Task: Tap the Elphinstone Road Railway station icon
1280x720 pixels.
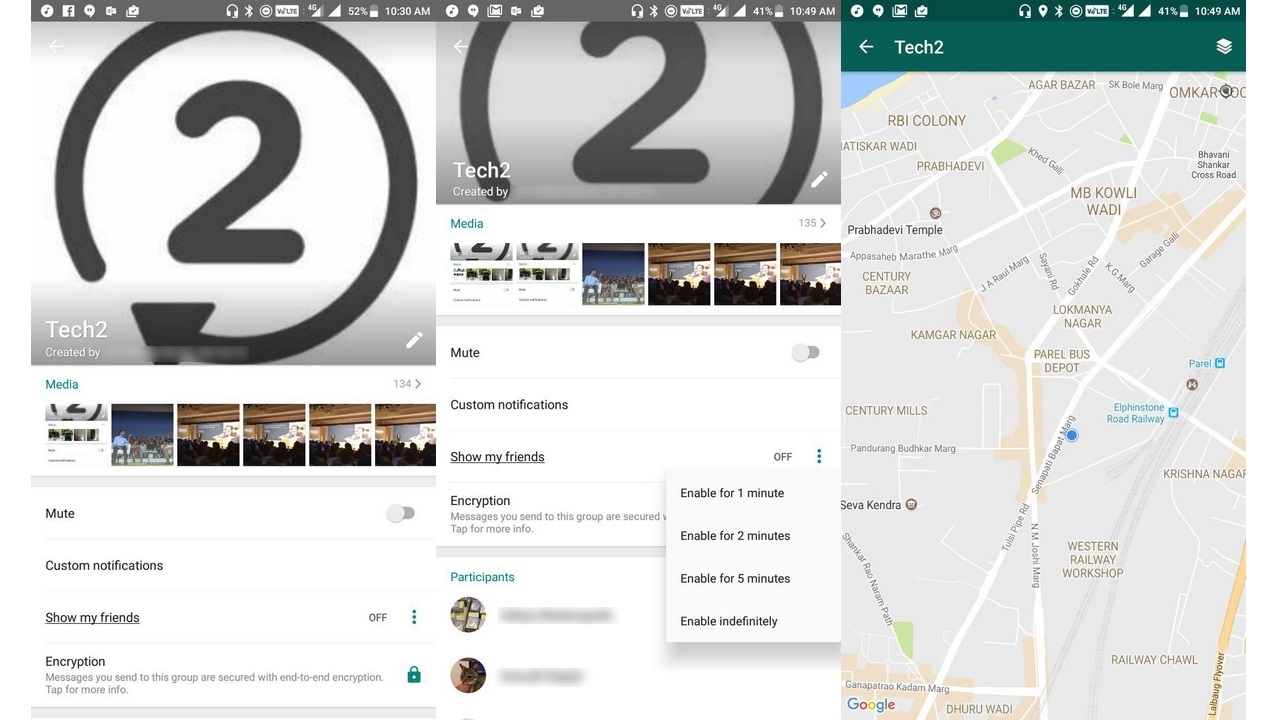Action: [x=1173, y=412]
